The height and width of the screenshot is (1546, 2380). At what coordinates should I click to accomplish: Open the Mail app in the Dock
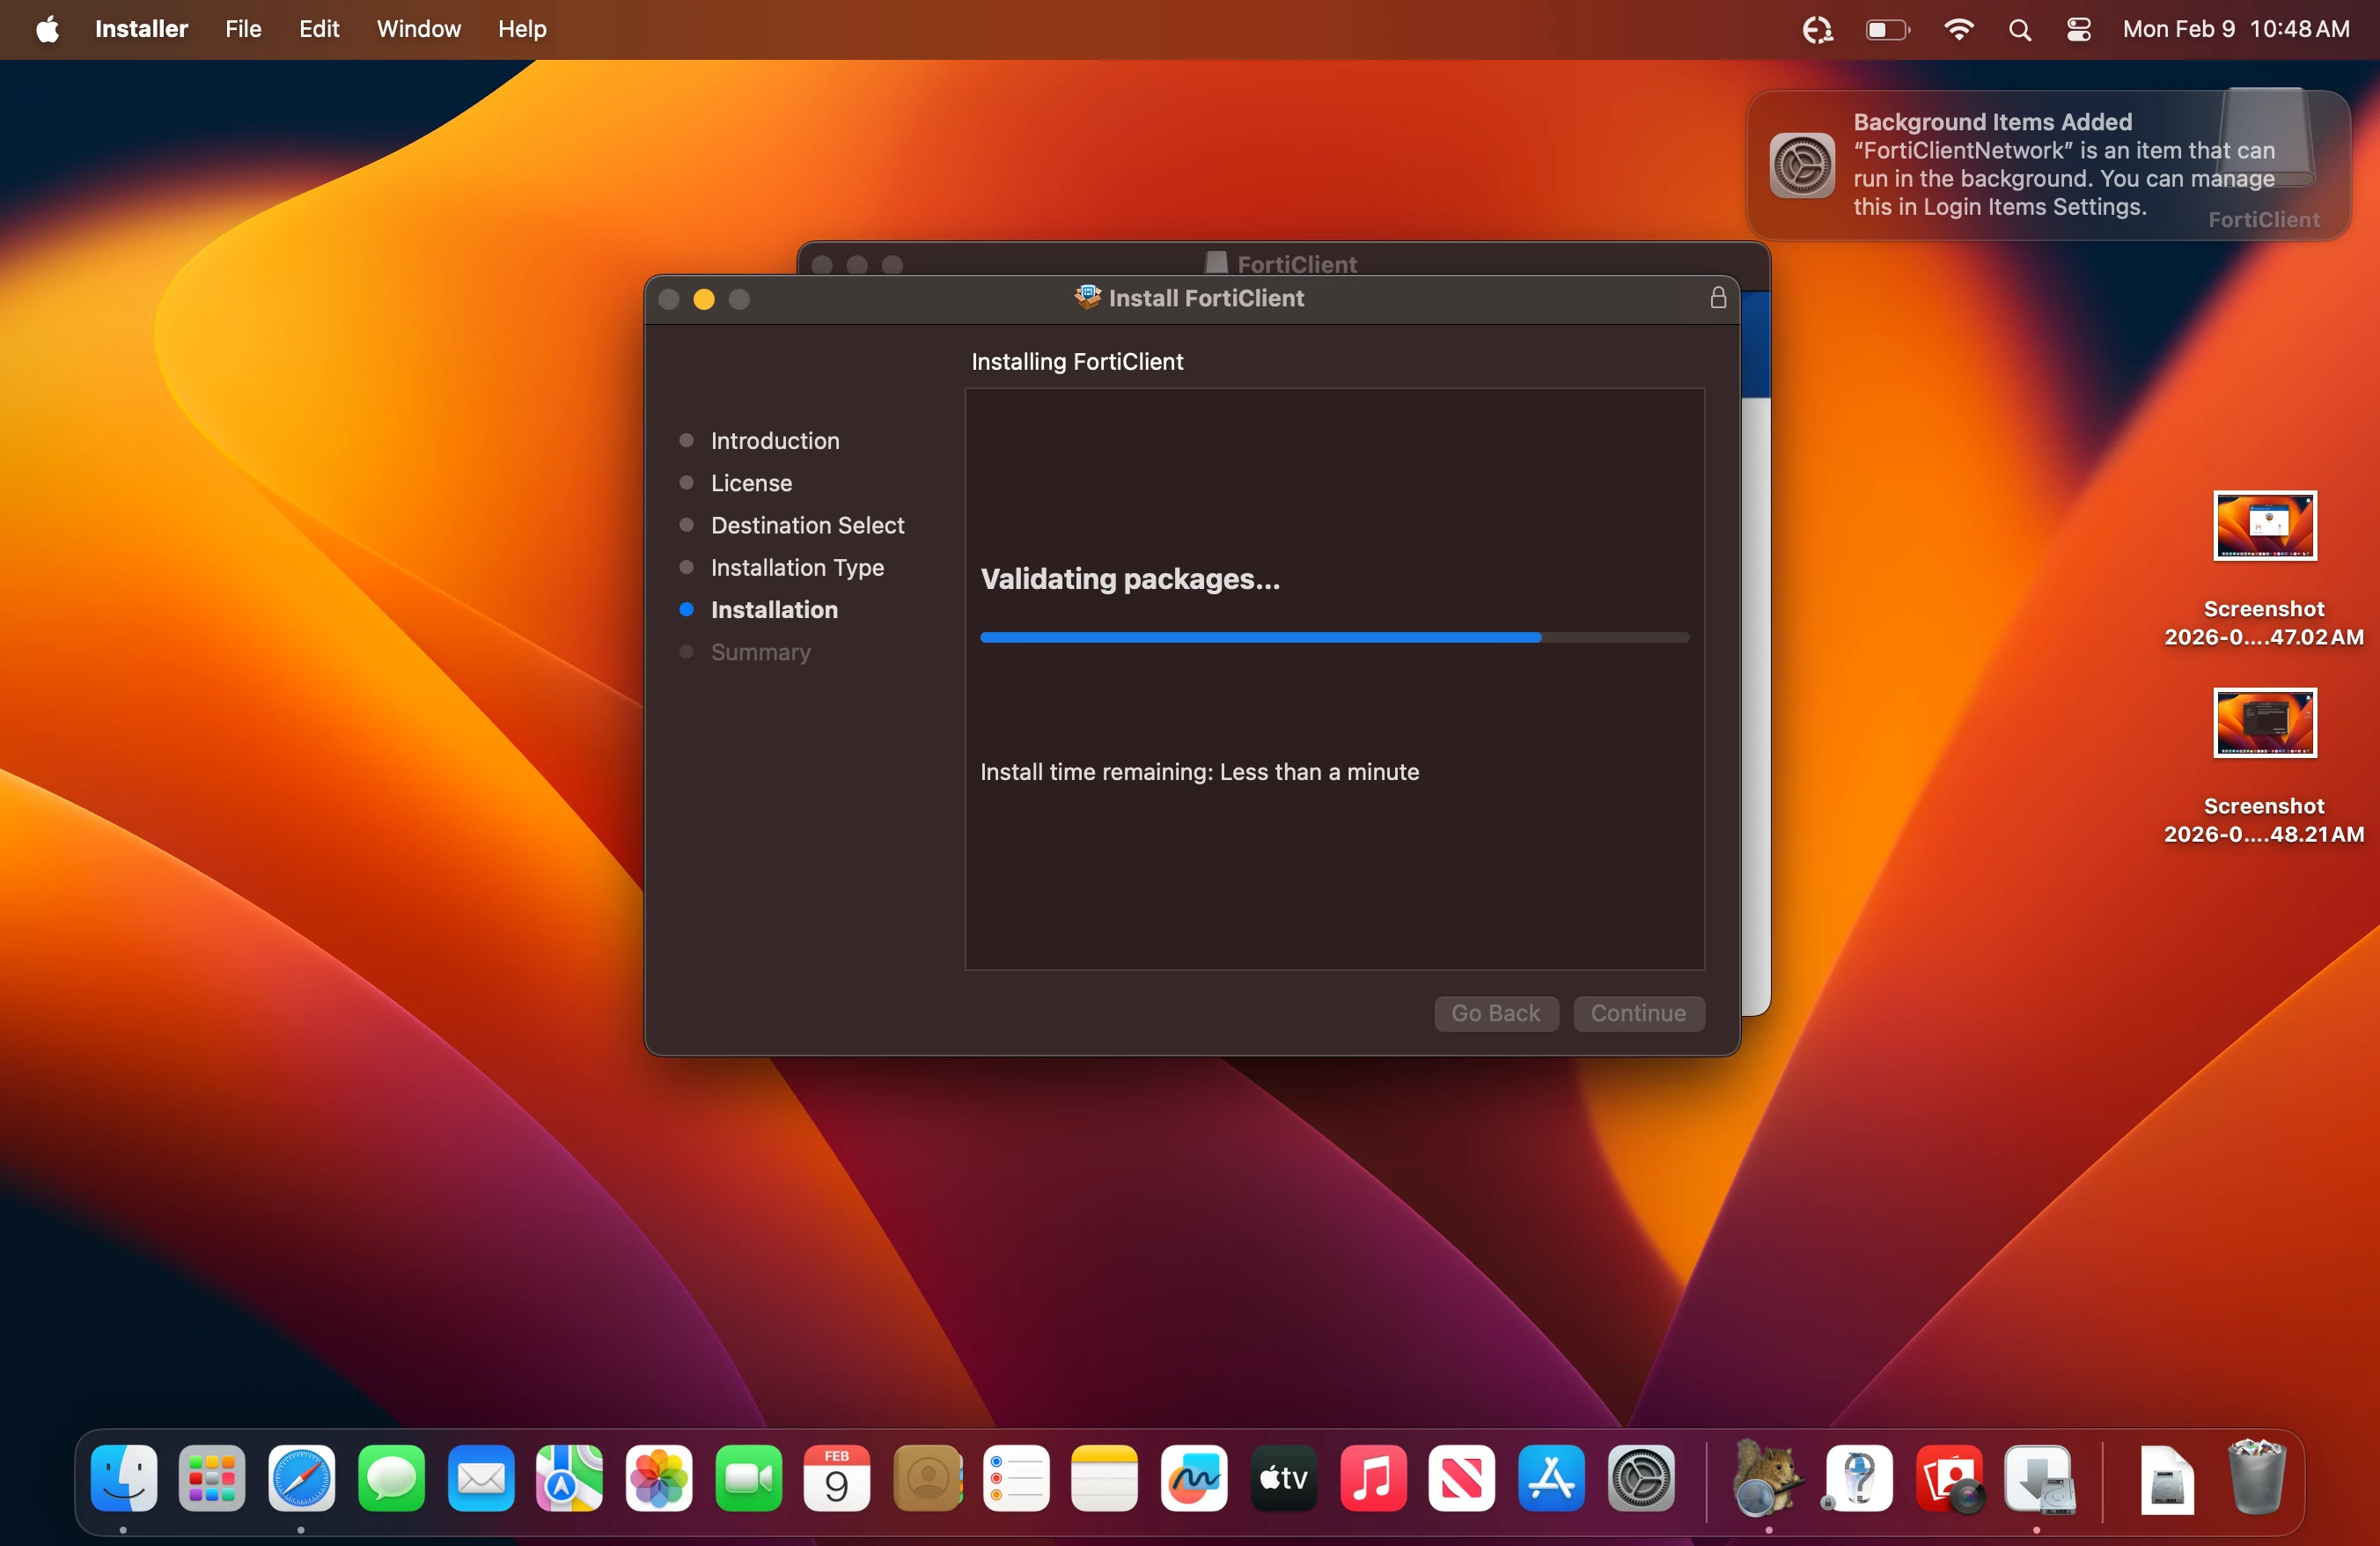click(481, 1478)
